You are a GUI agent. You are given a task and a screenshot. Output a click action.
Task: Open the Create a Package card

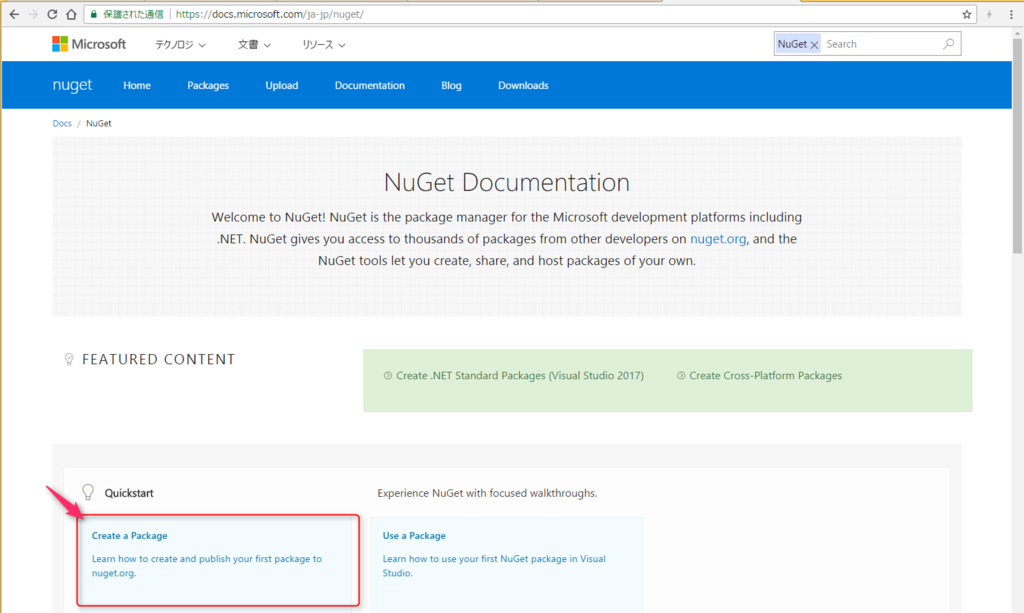(x=218, y=561)
